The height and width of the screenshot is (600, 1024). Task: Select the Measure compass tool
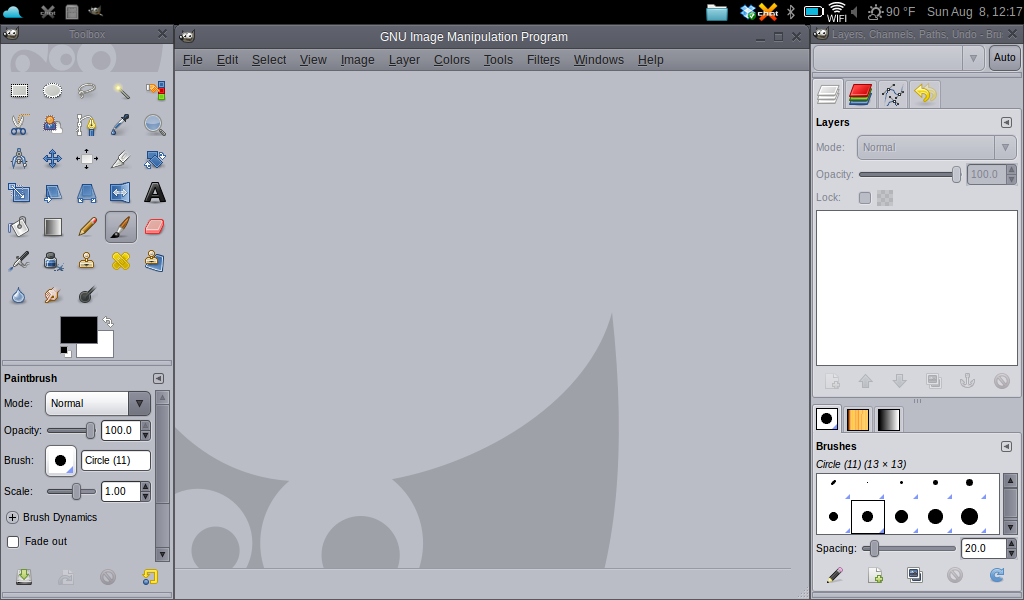click(19, 159)
